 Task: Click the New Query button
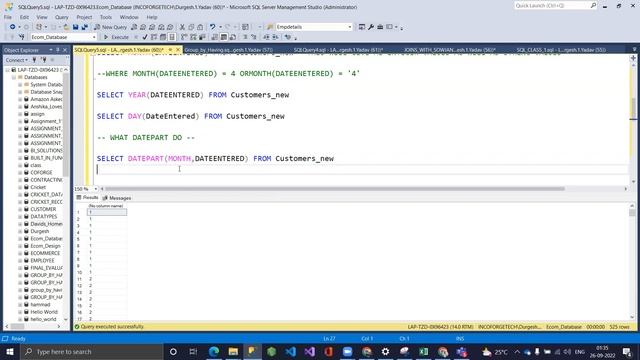(x=111, y=27)
